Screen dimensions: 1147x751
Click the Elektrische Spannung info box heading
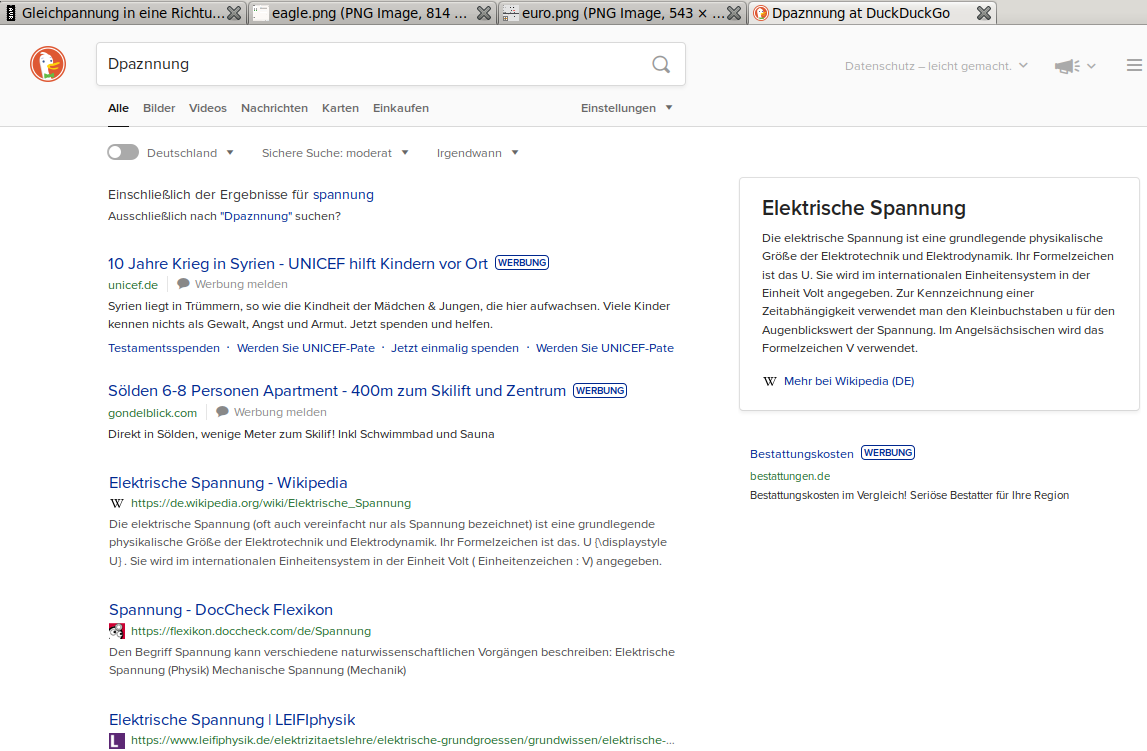tap(864, 208)
